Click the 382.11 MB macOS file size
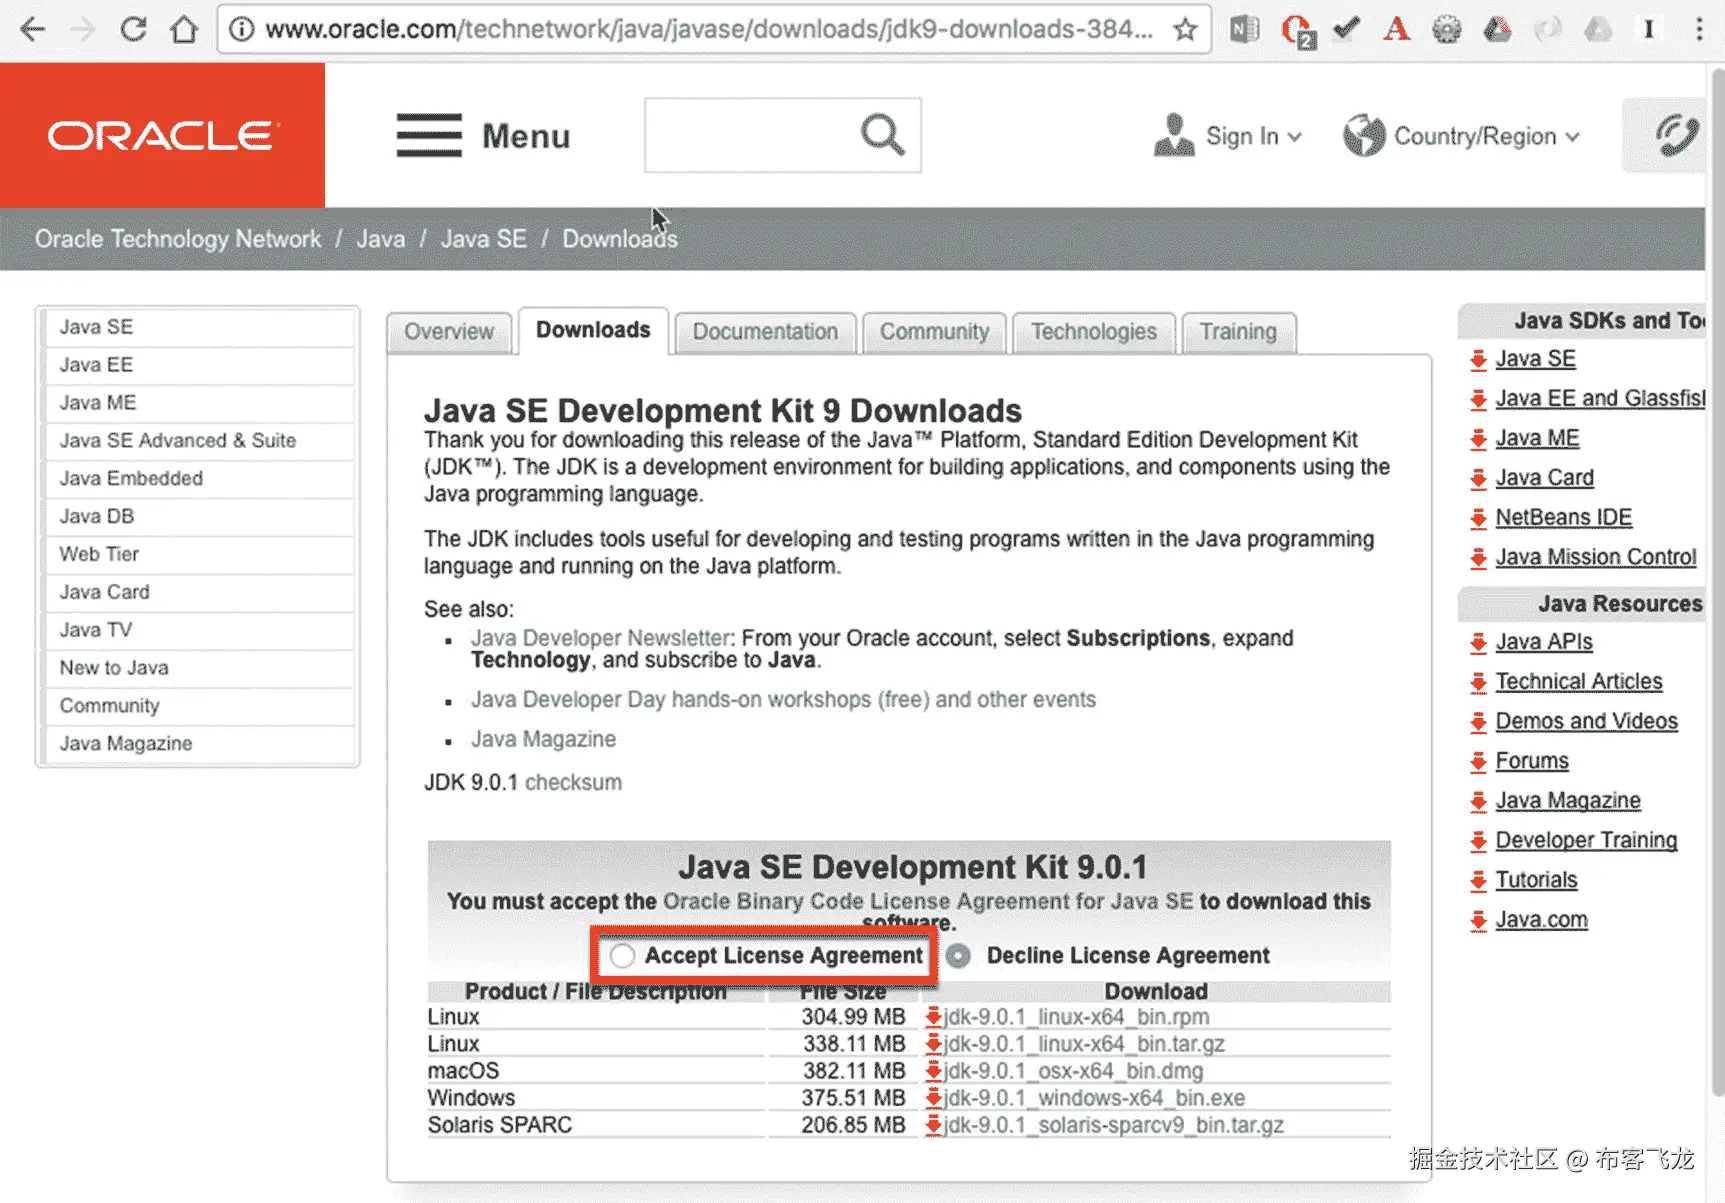The height and width of the screenshot is (1203, 1725). coord(853,1071)
